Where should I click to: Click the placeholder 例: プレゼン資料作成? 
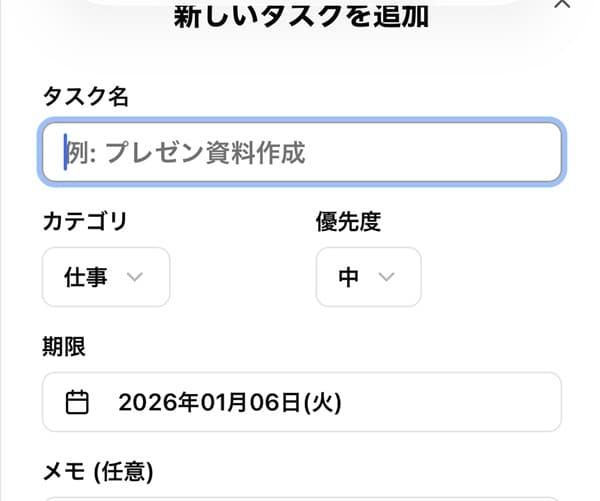(x=186, y=153)
